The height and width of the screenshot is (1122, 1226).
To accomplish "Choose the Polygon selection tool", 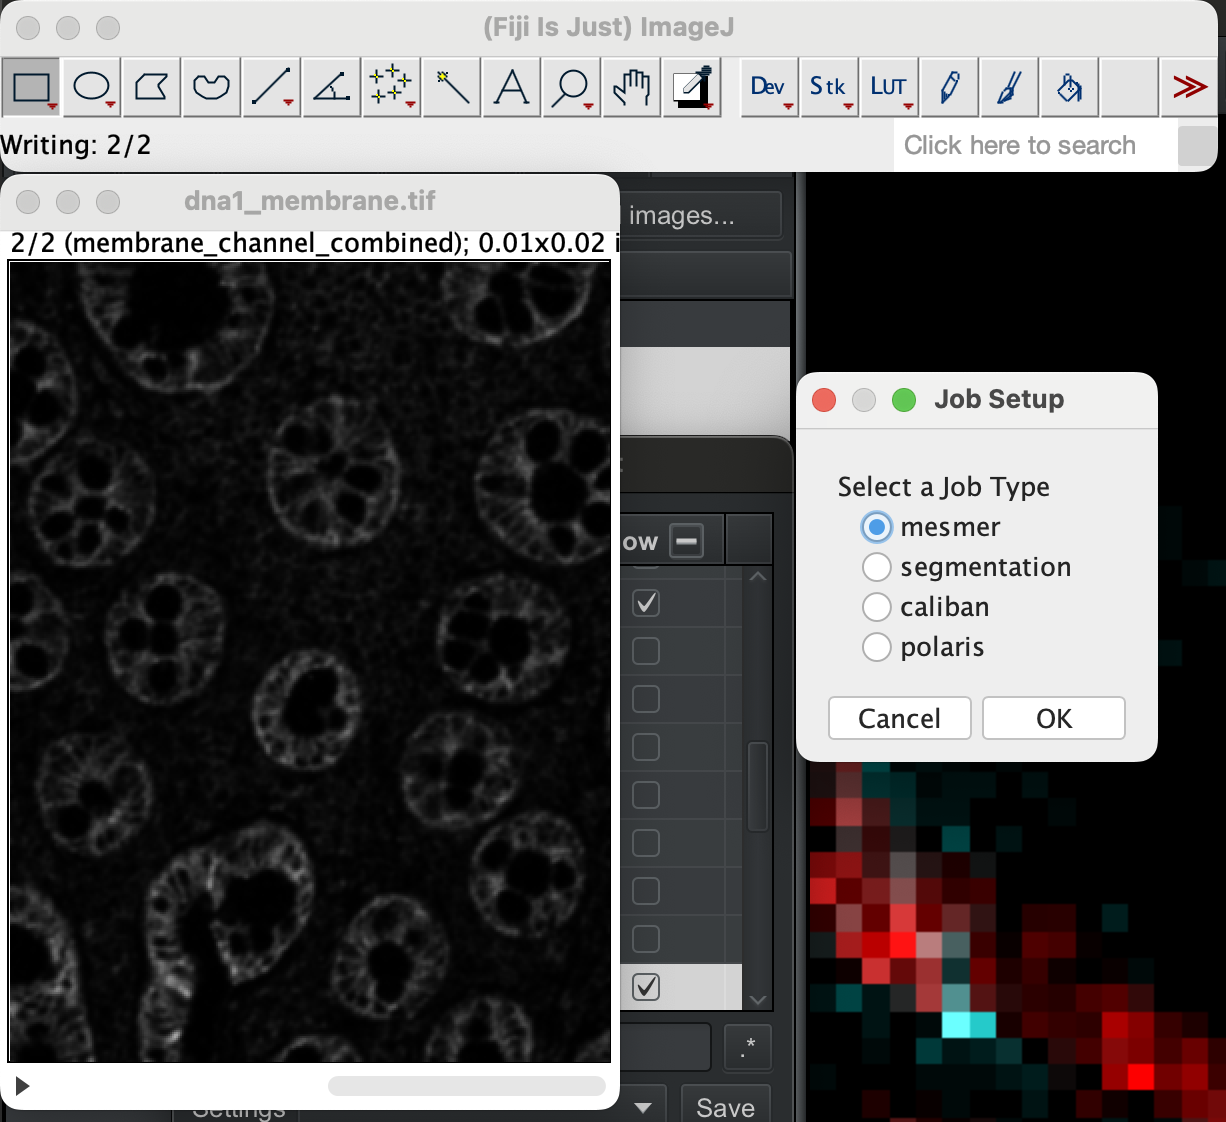I will point(151,88).
